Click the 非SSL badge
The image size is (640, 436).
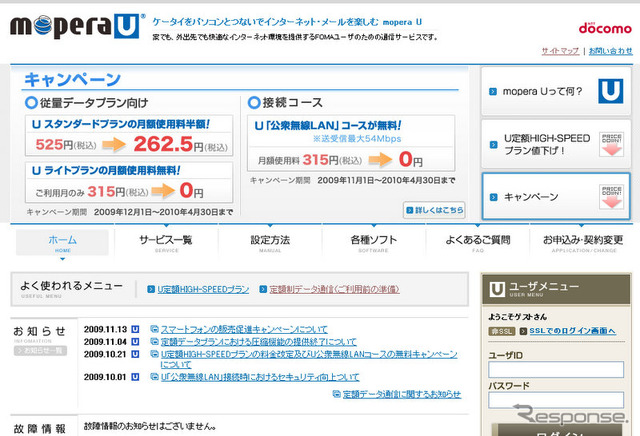point(502,331)
